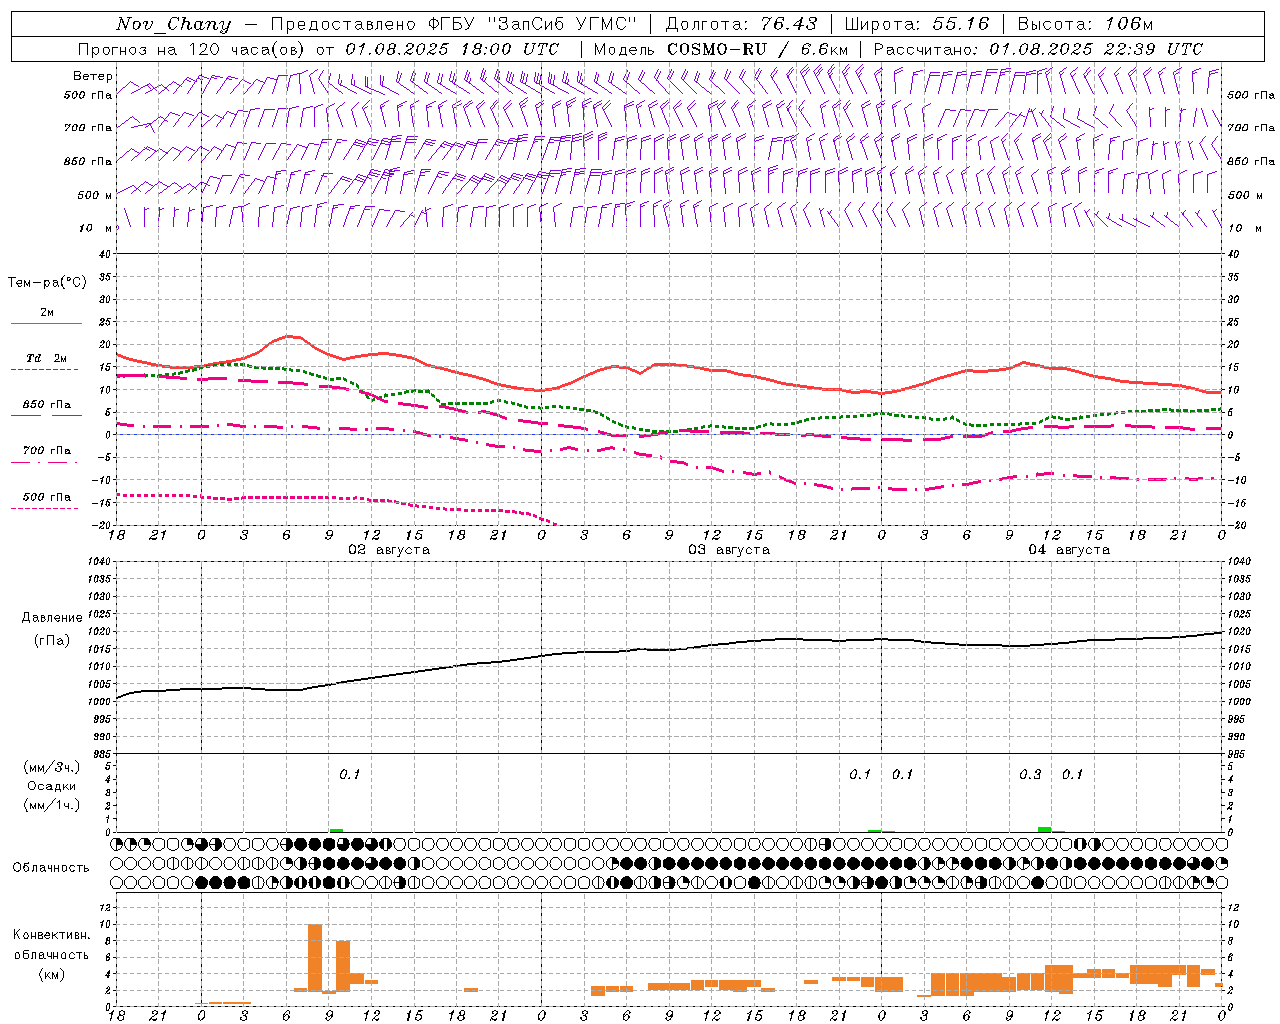This screenshot has width=1280, height=1024.
Task: Click the station name Nov_Chany in the header
Action: (x=174, y=24)
